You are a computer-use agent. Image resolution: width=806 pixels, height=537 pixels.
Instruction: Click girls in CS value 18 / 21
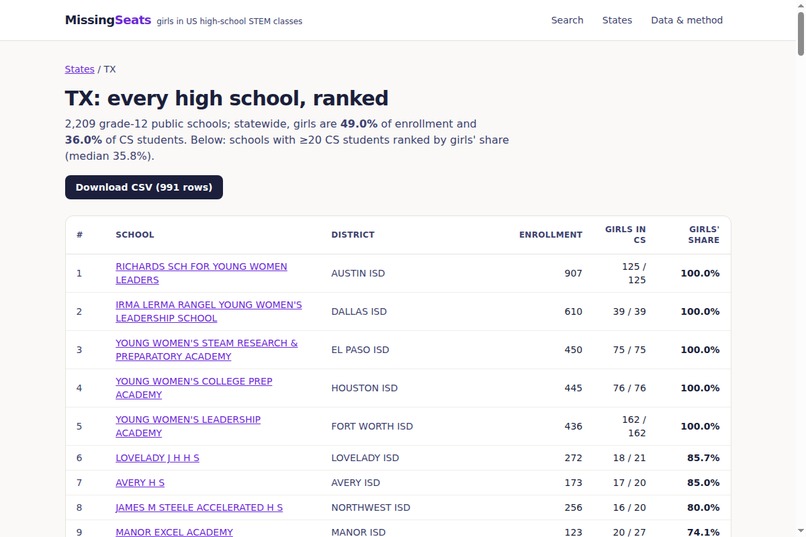coord(629,458)
